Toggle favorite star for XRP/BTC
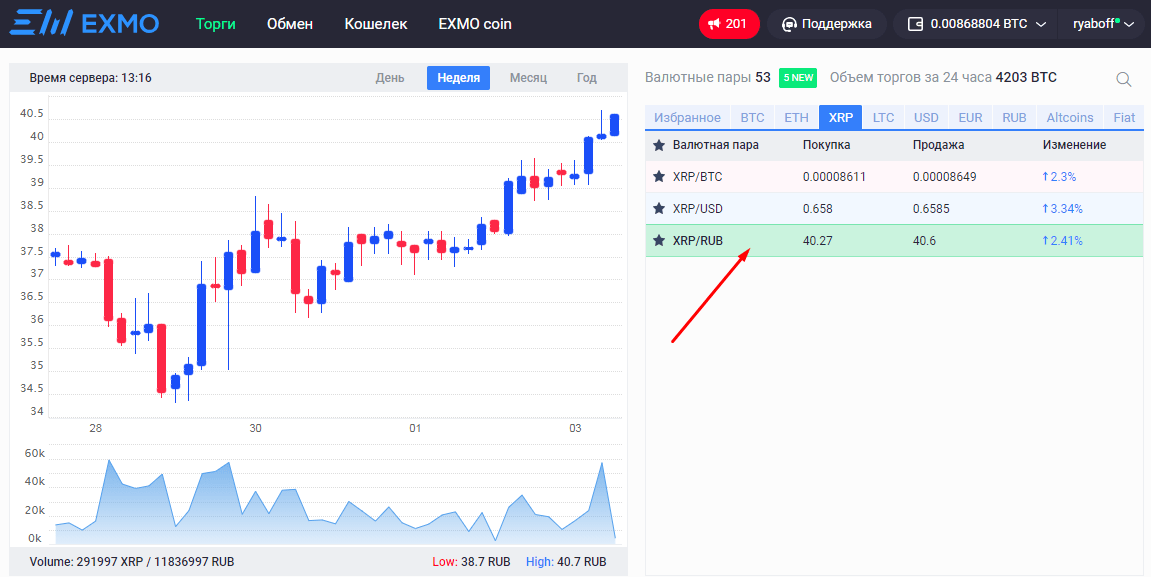Image resolution: width=1151 pixels, height=577 pixels. [x=659, y=177]
